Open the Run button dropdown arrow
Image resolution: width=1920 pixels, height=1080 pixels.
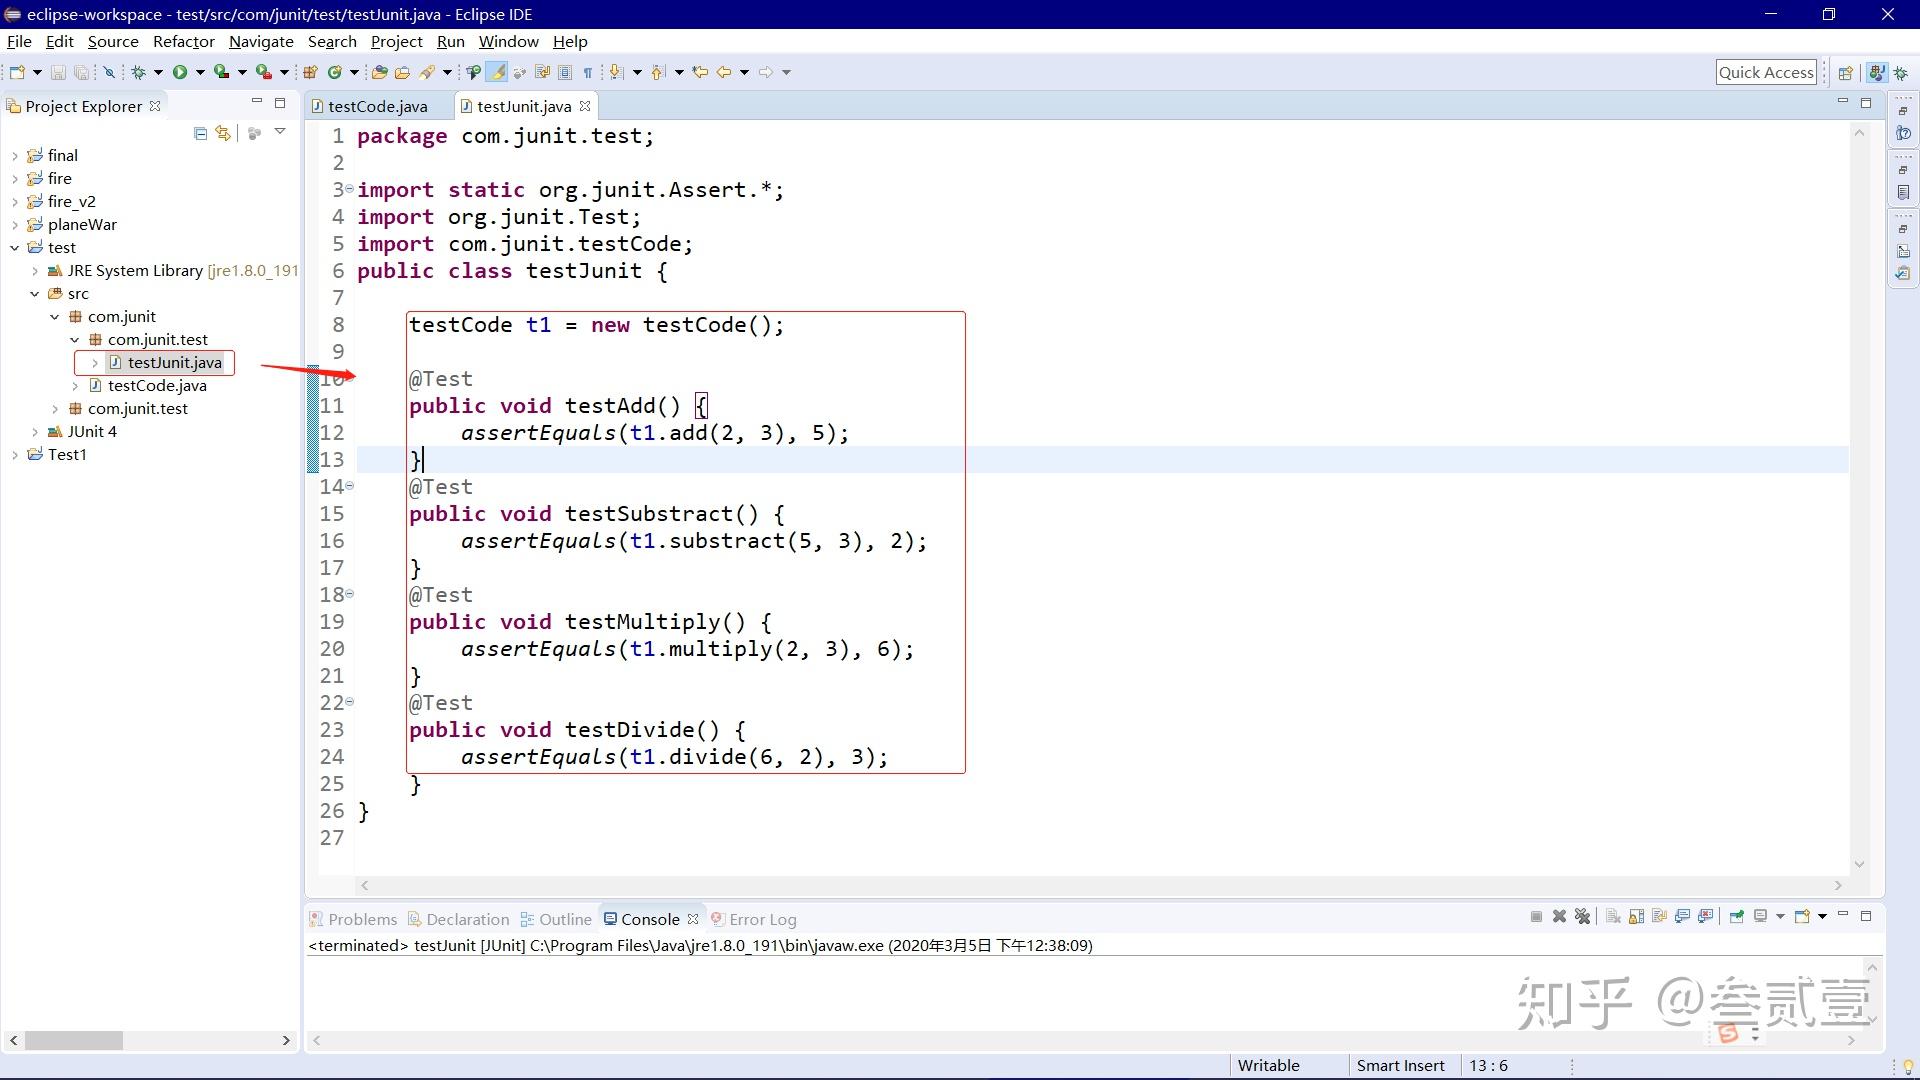[200, 72]
